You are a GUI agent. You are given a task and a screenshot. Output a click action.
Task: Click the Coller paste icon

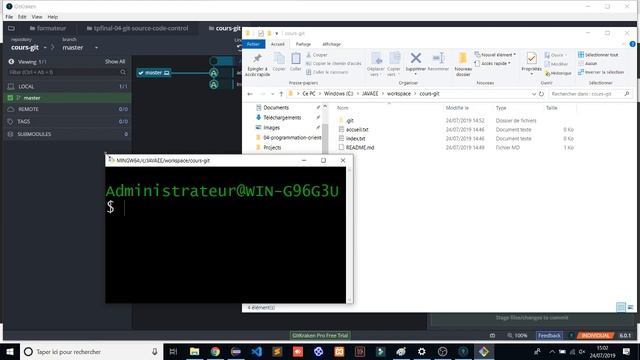(x=296, y=59)
